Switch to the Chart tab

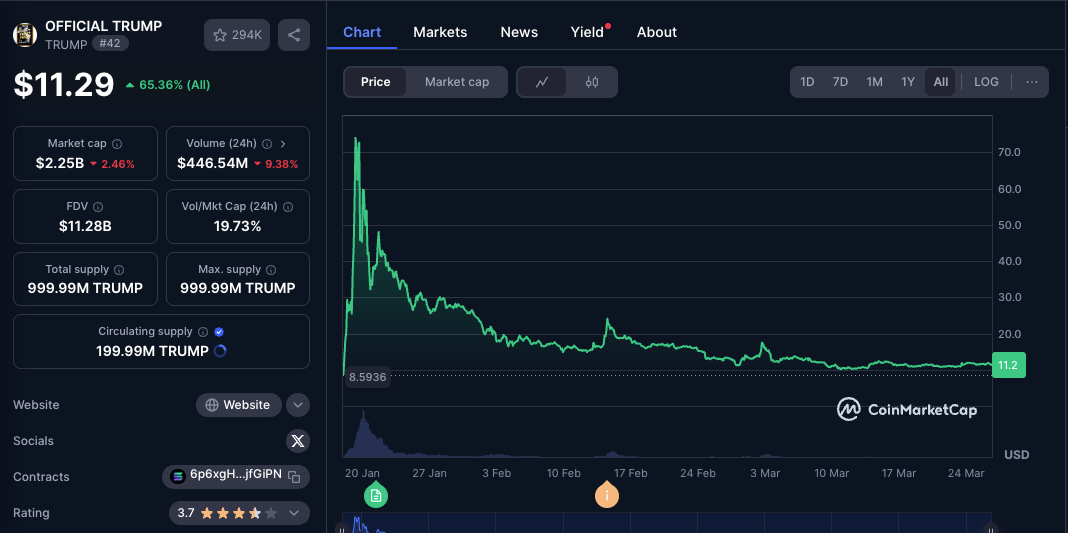[x=362, y=32]
